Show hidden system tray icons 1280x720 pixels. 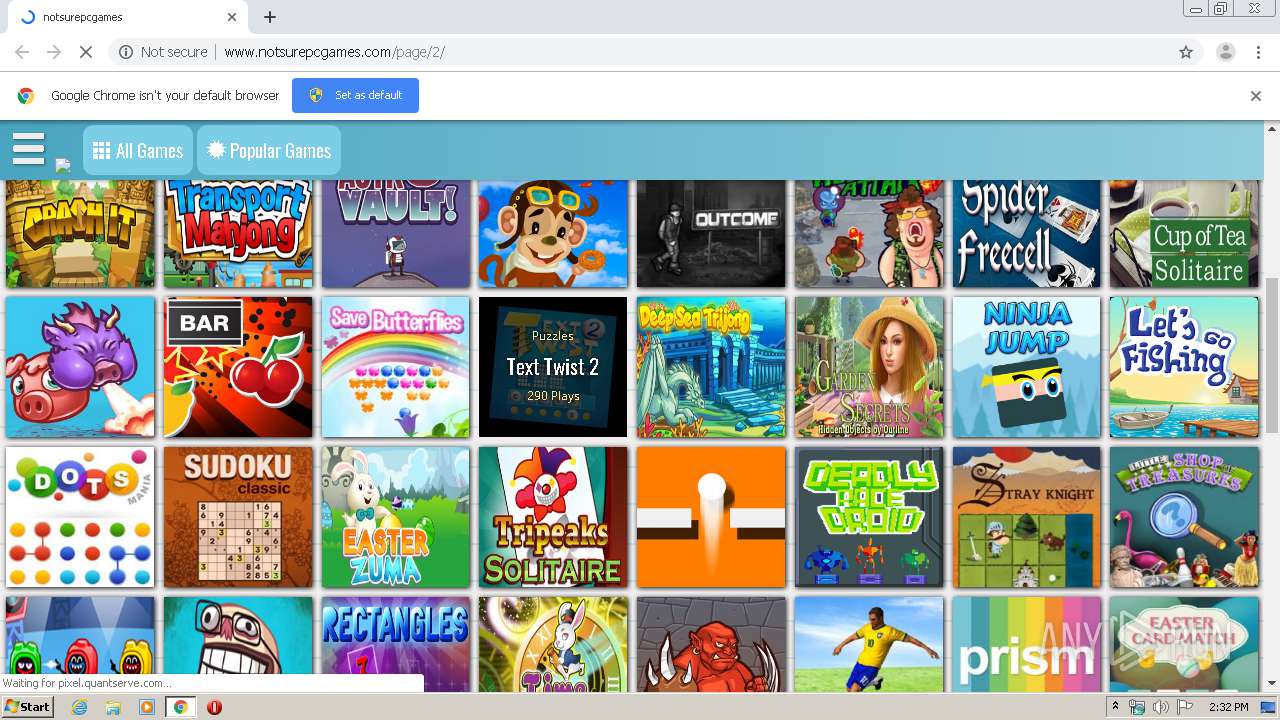(1115, 707)
